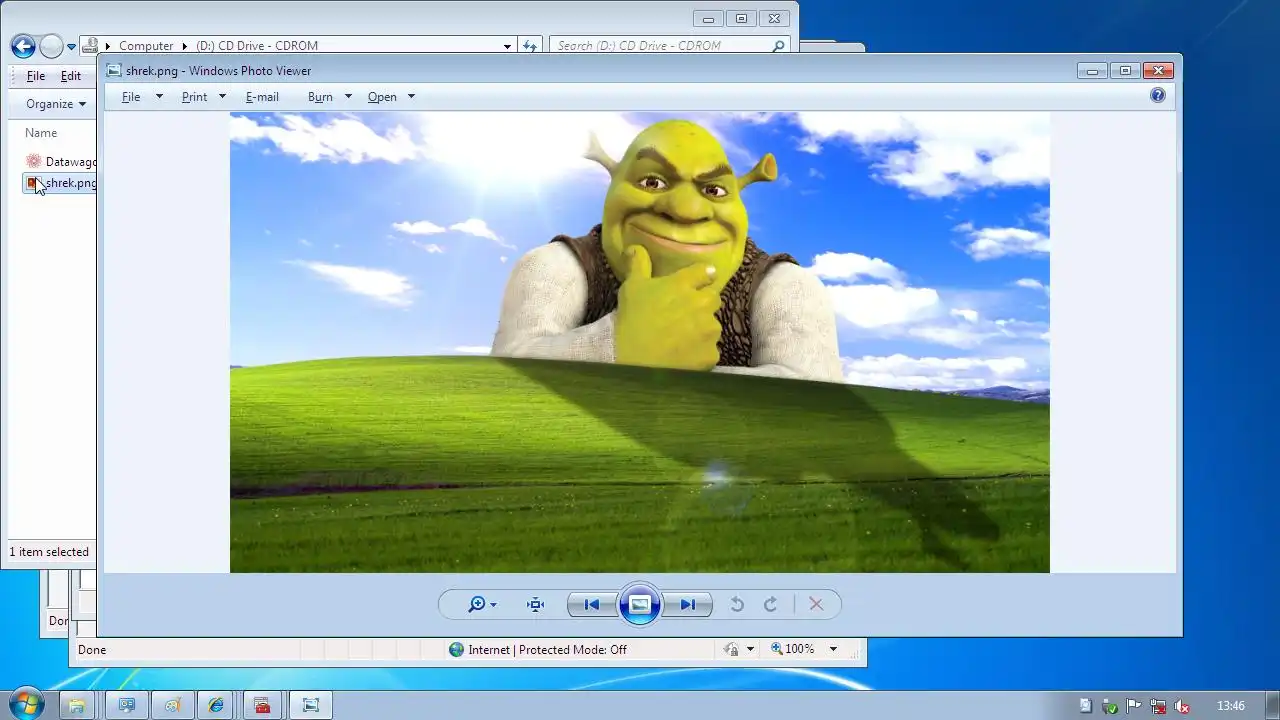Viewport: 1280px width, 720px height.
Task: Open the Explorer File menu
Action: pos(36,76)
